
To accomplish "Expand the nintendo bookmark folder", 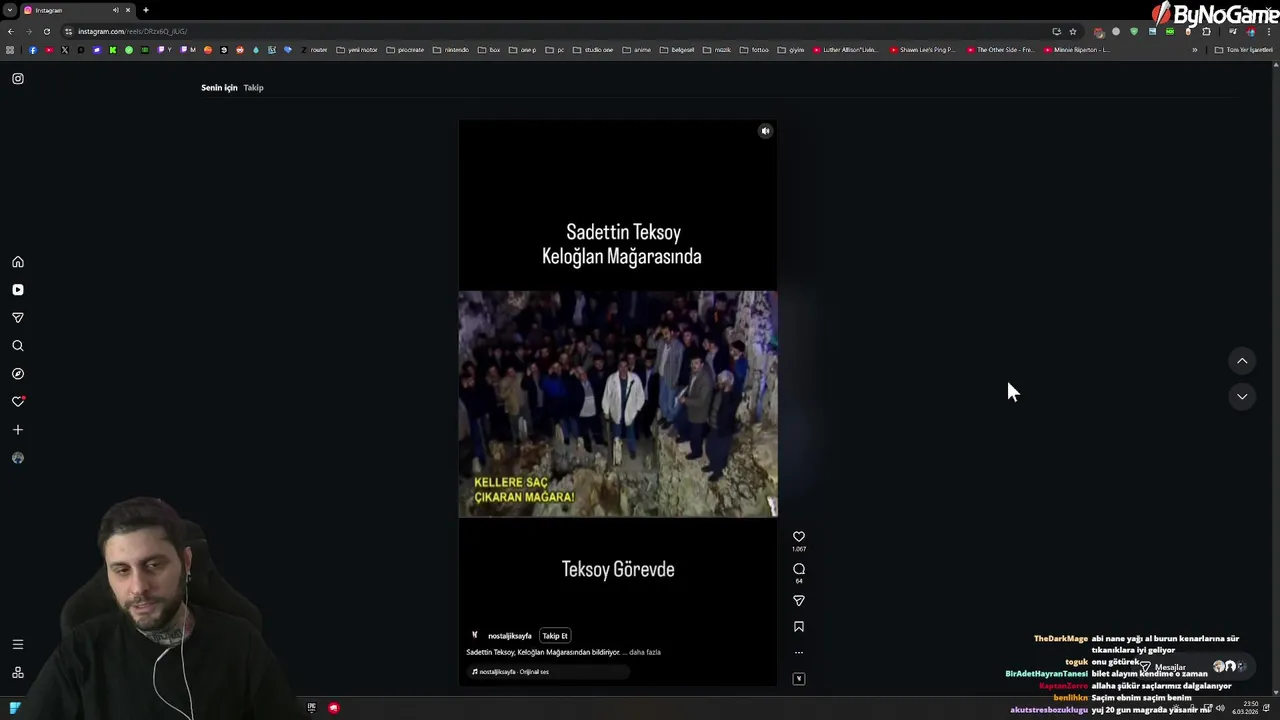I will [450, 50].
